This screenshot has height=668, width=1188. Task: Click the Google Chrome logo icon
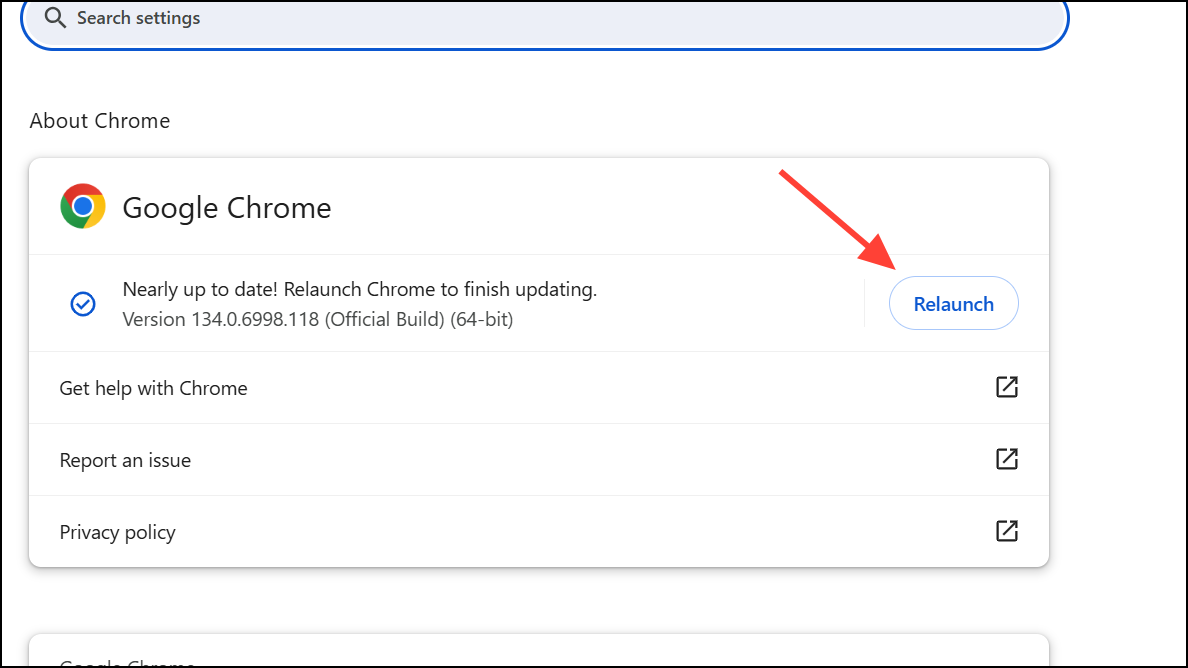82,205
